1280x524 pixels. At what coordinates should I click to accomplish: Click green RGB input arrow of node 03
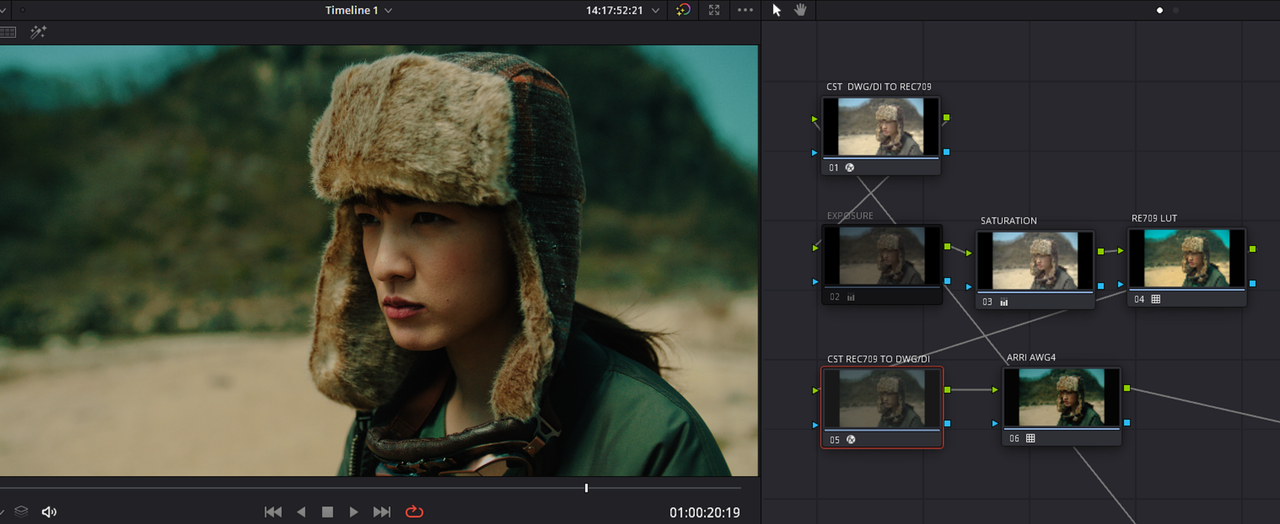pyautogui.click(x=968, y=252)
